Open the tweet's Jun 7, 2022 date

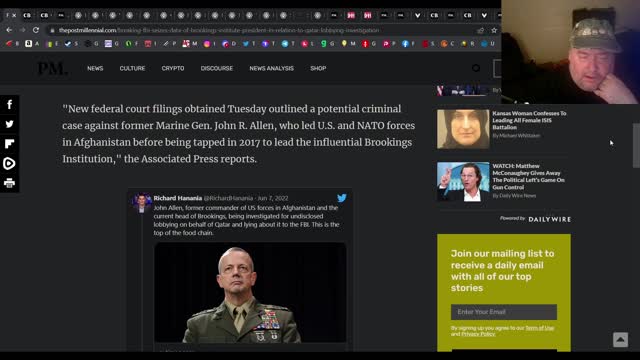tap(273, 198)
